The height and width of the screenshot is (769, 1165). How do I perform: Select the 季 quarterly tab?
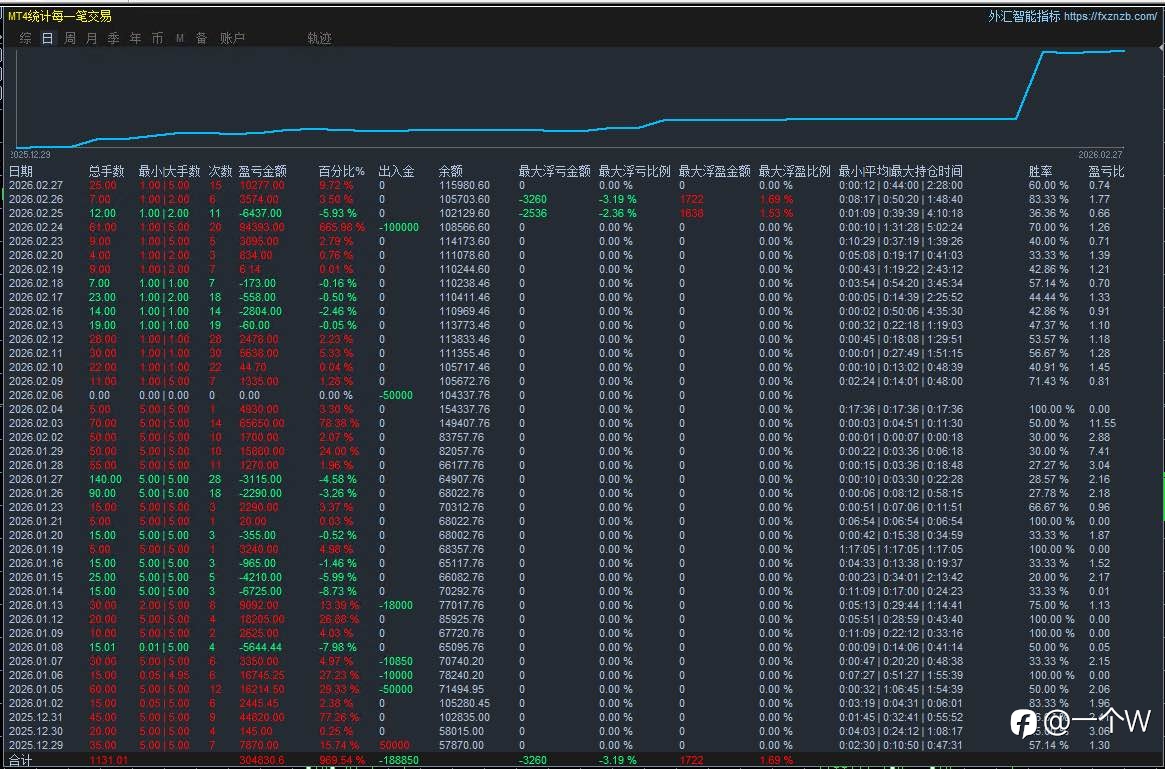114,38
